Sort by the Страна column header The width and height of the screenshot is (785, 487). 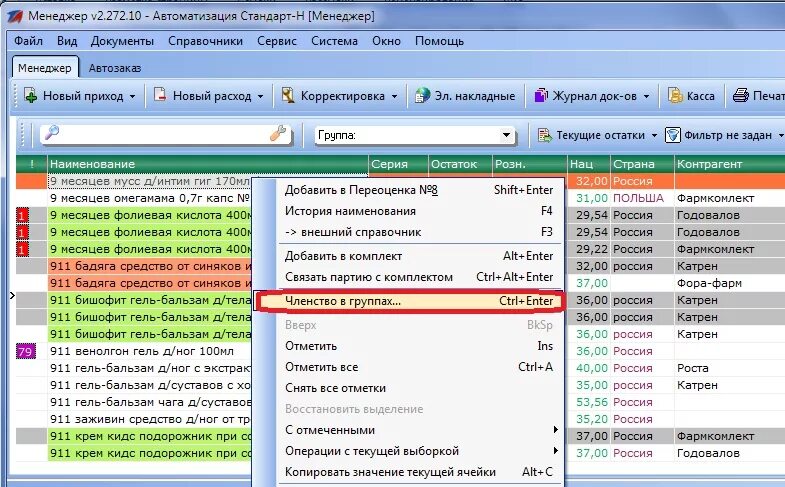tap(642, 164)
